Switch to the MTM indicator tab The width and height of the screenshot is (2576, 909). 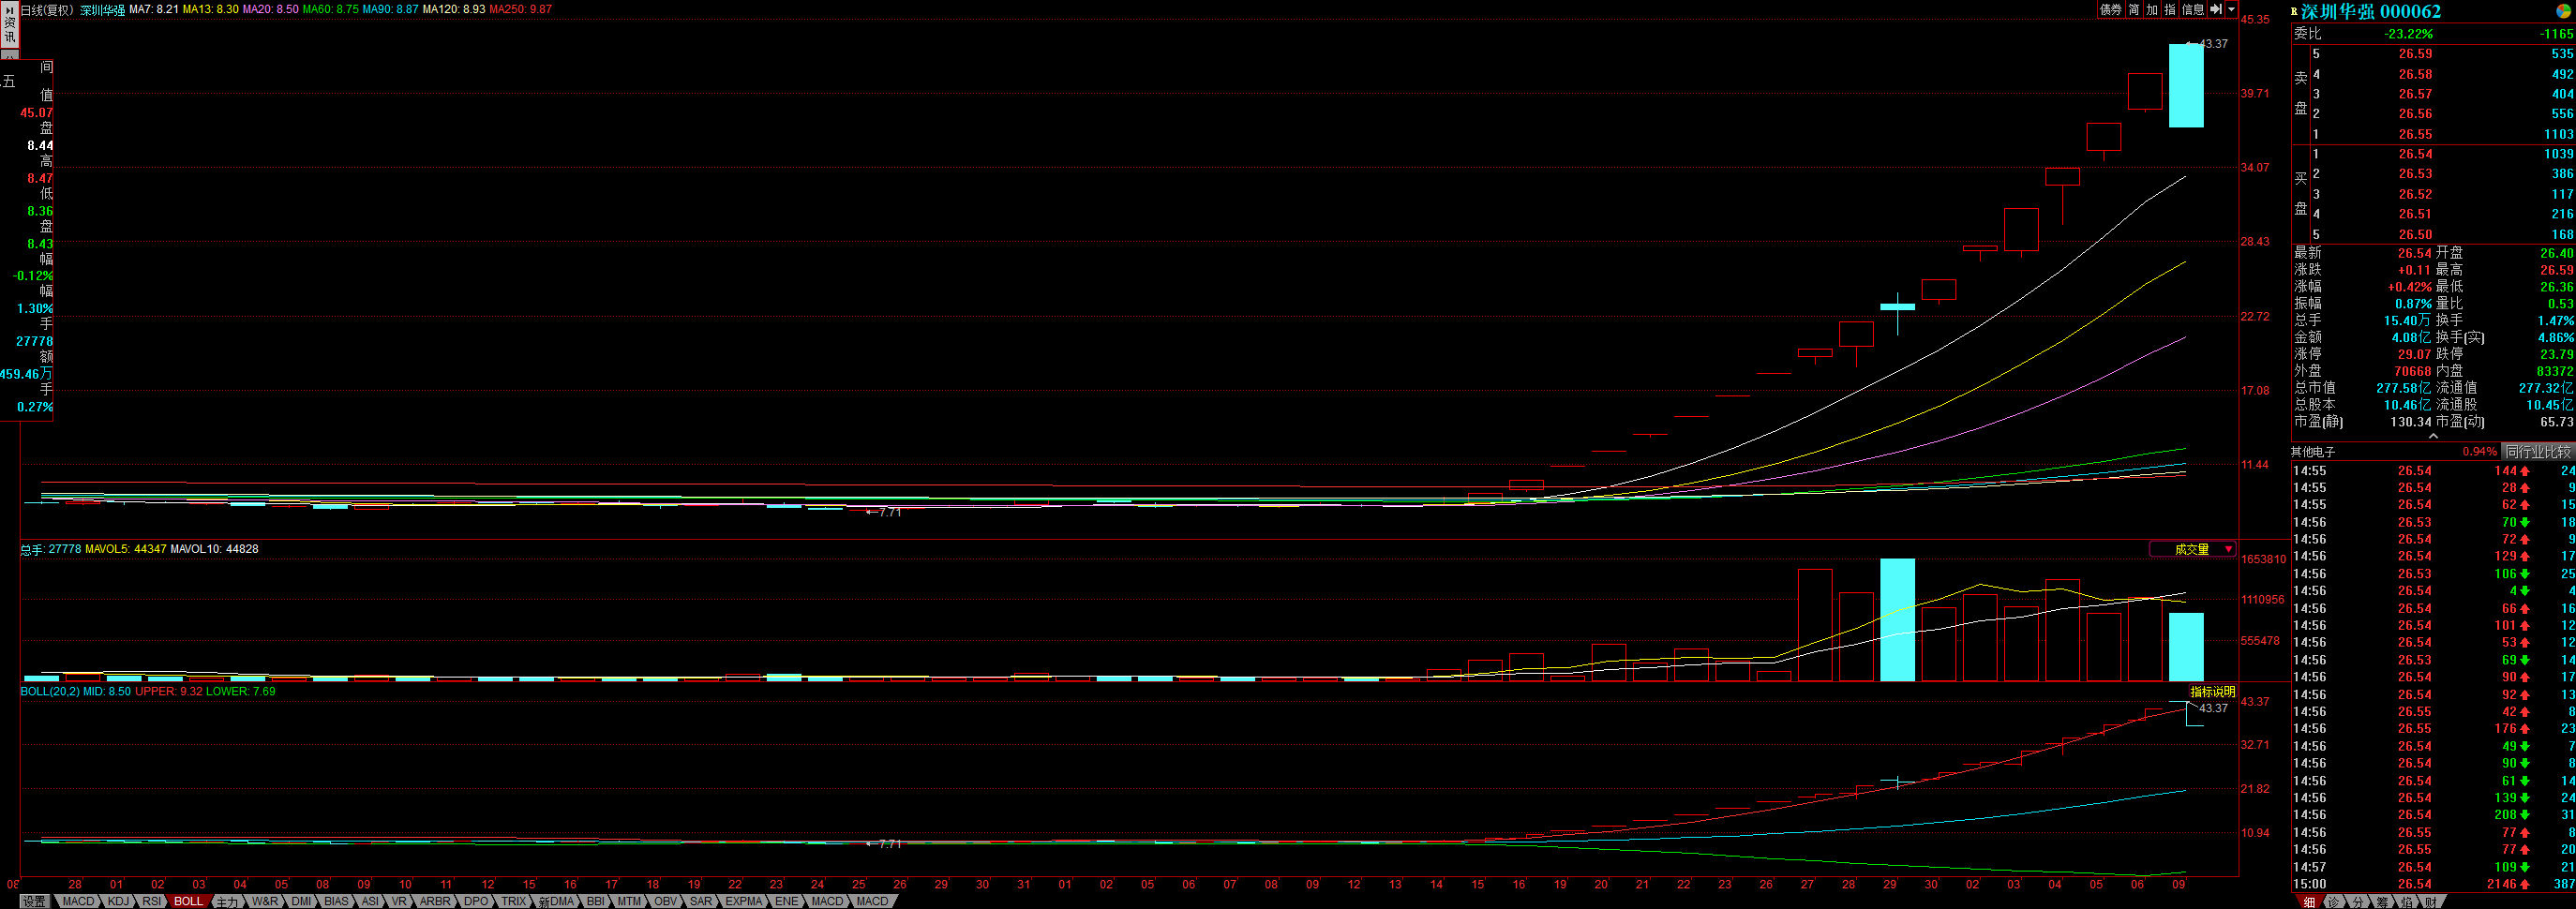pyautogui.click(x=629, y=901)
